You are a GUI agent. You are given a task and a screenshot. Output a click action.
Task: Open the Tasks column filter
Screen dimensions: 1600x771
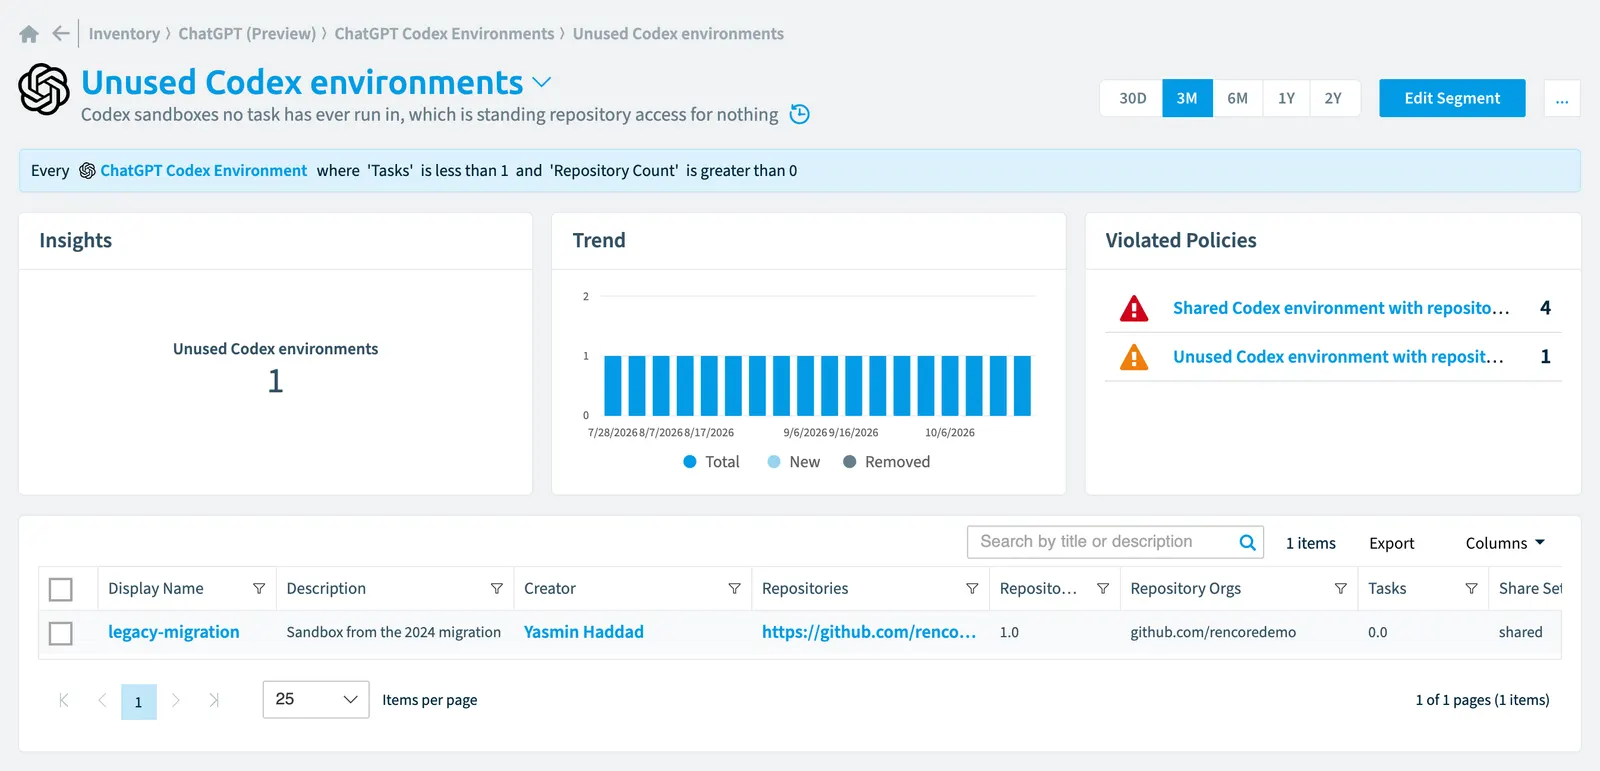(x=1471, y=589)
